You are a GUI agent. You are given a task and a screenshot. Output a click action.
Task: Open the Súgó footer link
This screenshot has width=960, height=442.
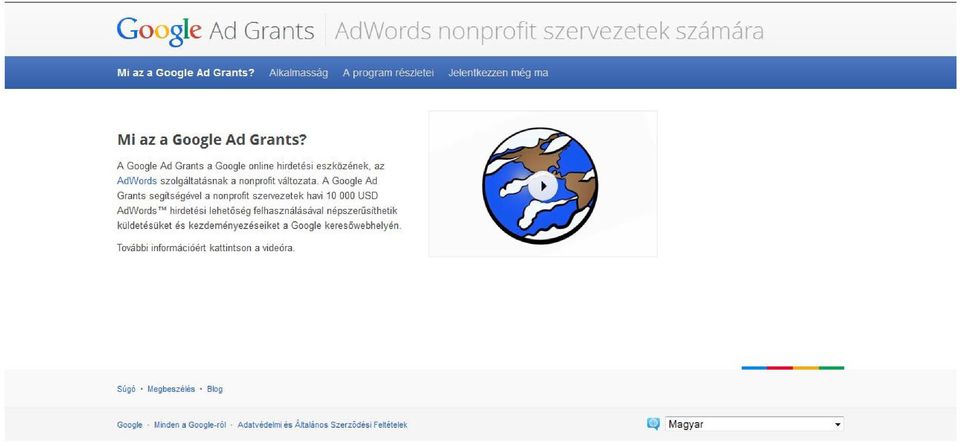pyautogui.click(x=126, y=389)
